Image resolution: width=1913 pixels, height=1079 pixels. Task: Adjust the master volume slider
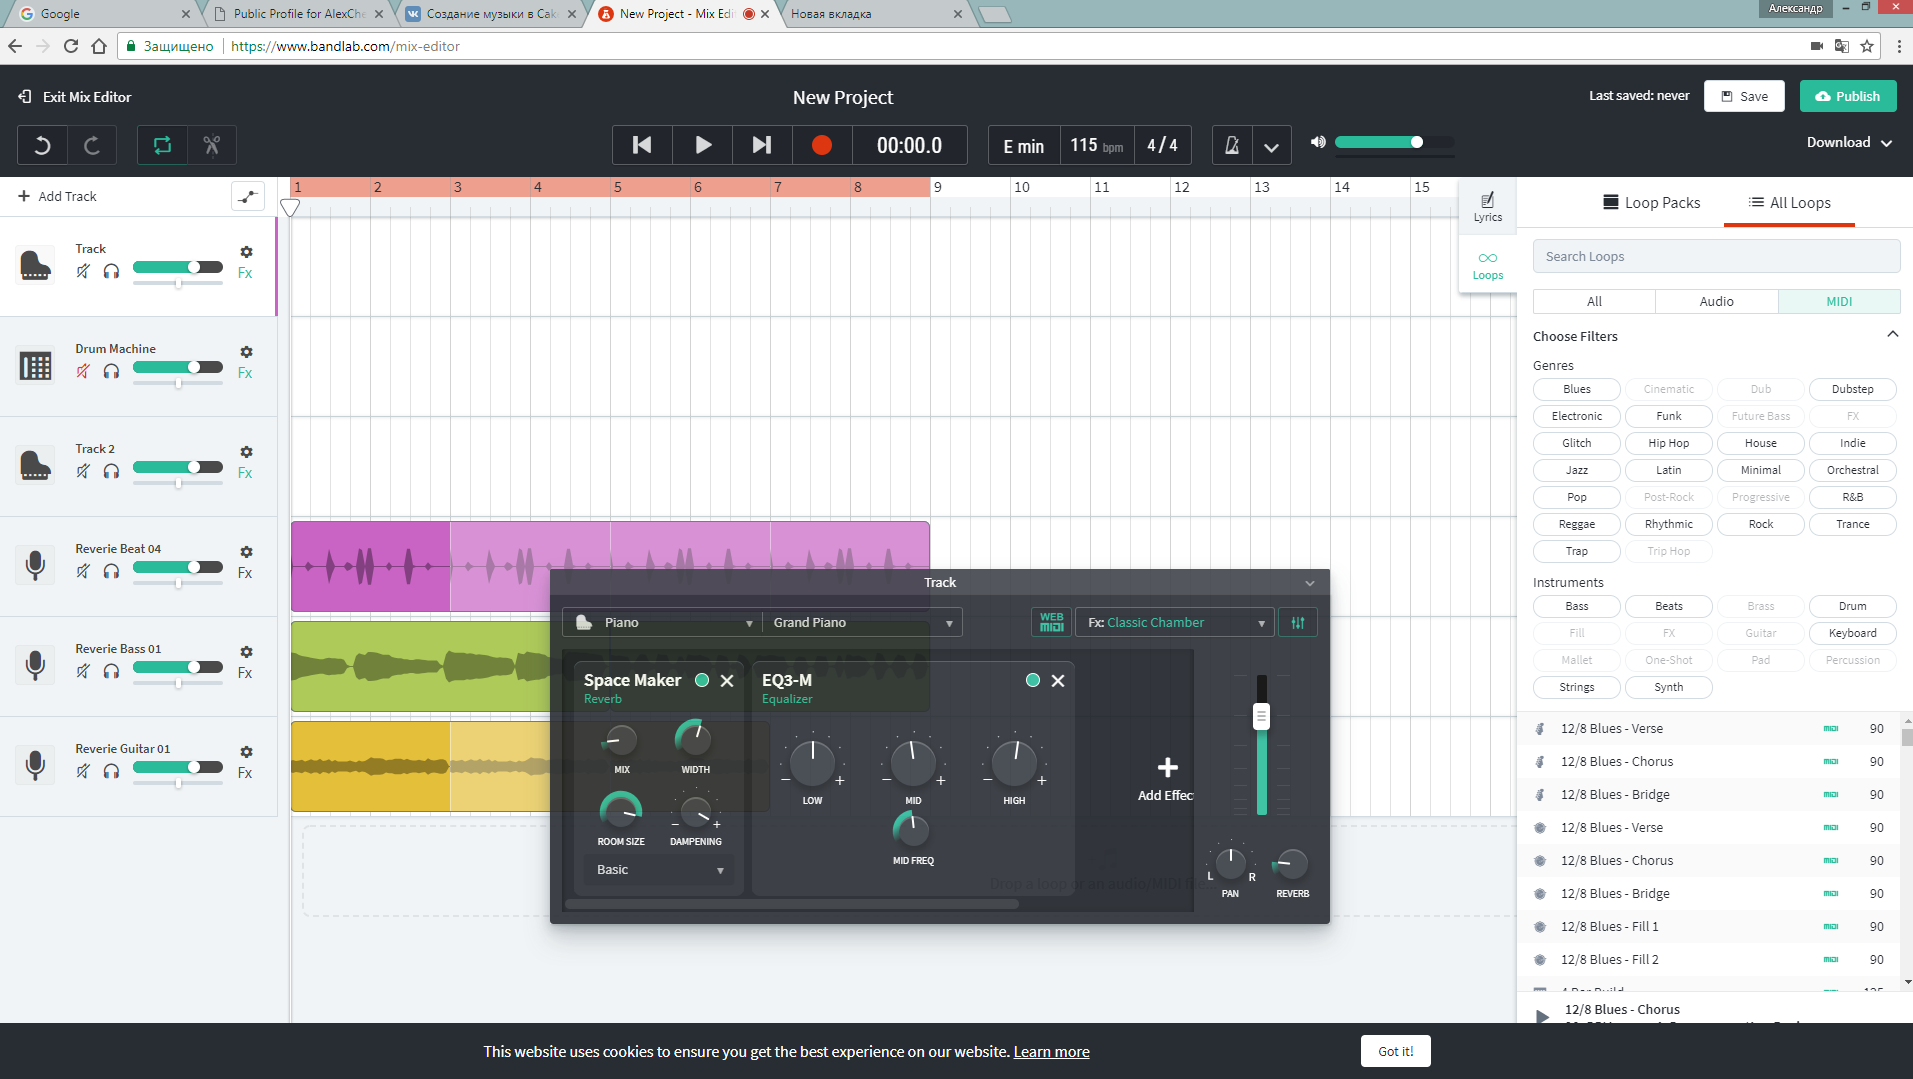(x=1394, y=142)
